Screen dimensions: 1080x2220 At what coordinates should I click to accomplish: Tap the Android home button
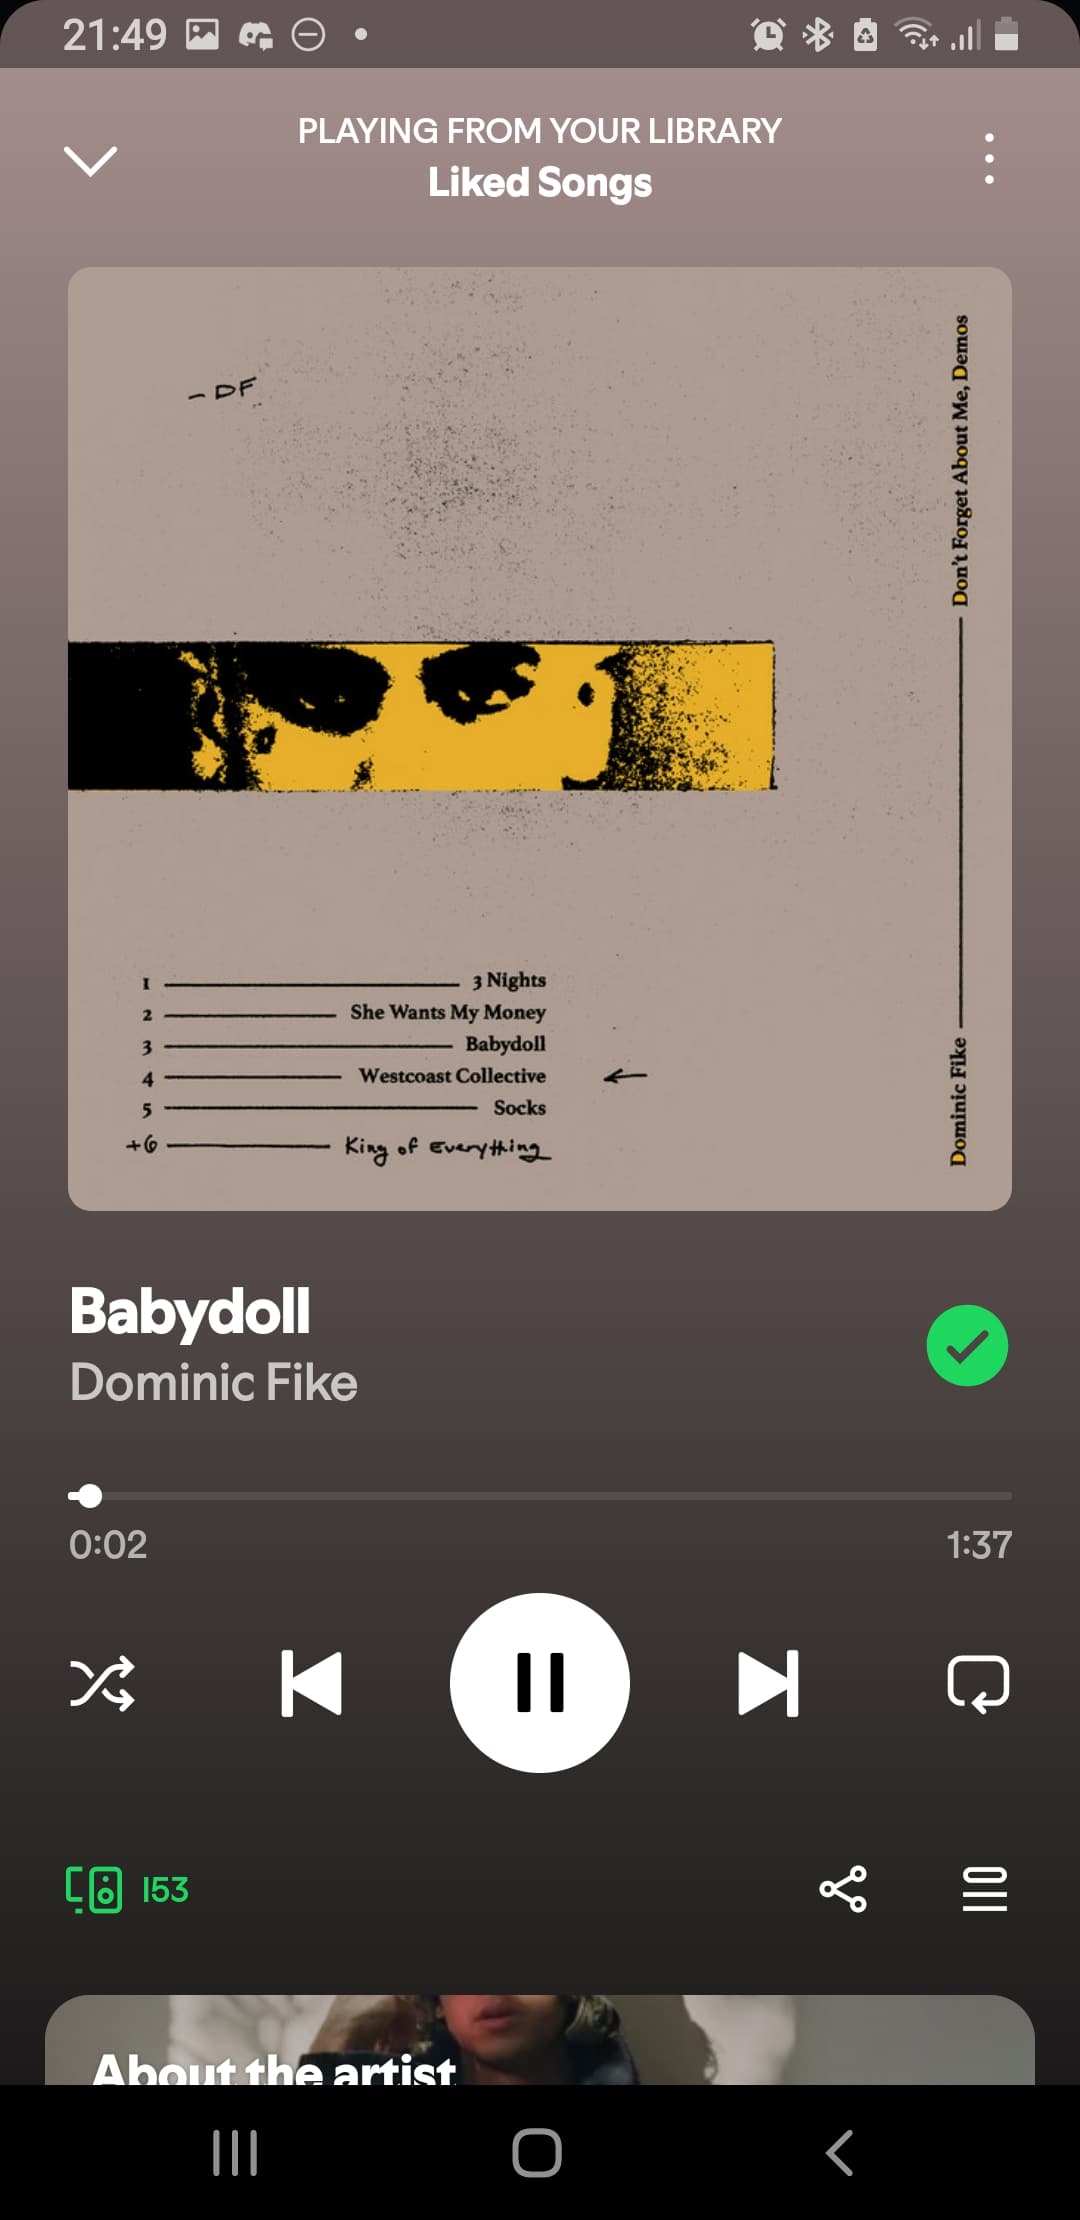(x=537, y=2153)
